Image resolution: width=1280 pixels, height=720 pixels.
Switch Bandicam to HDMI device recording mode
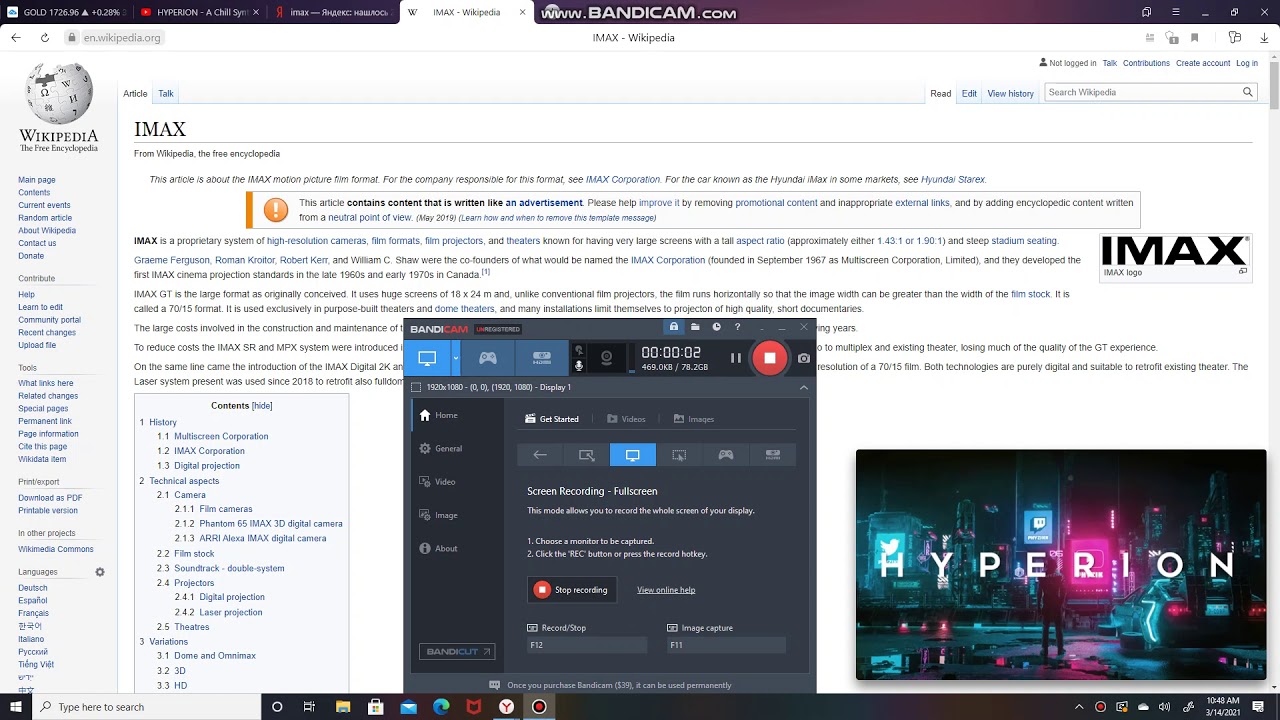542,358
